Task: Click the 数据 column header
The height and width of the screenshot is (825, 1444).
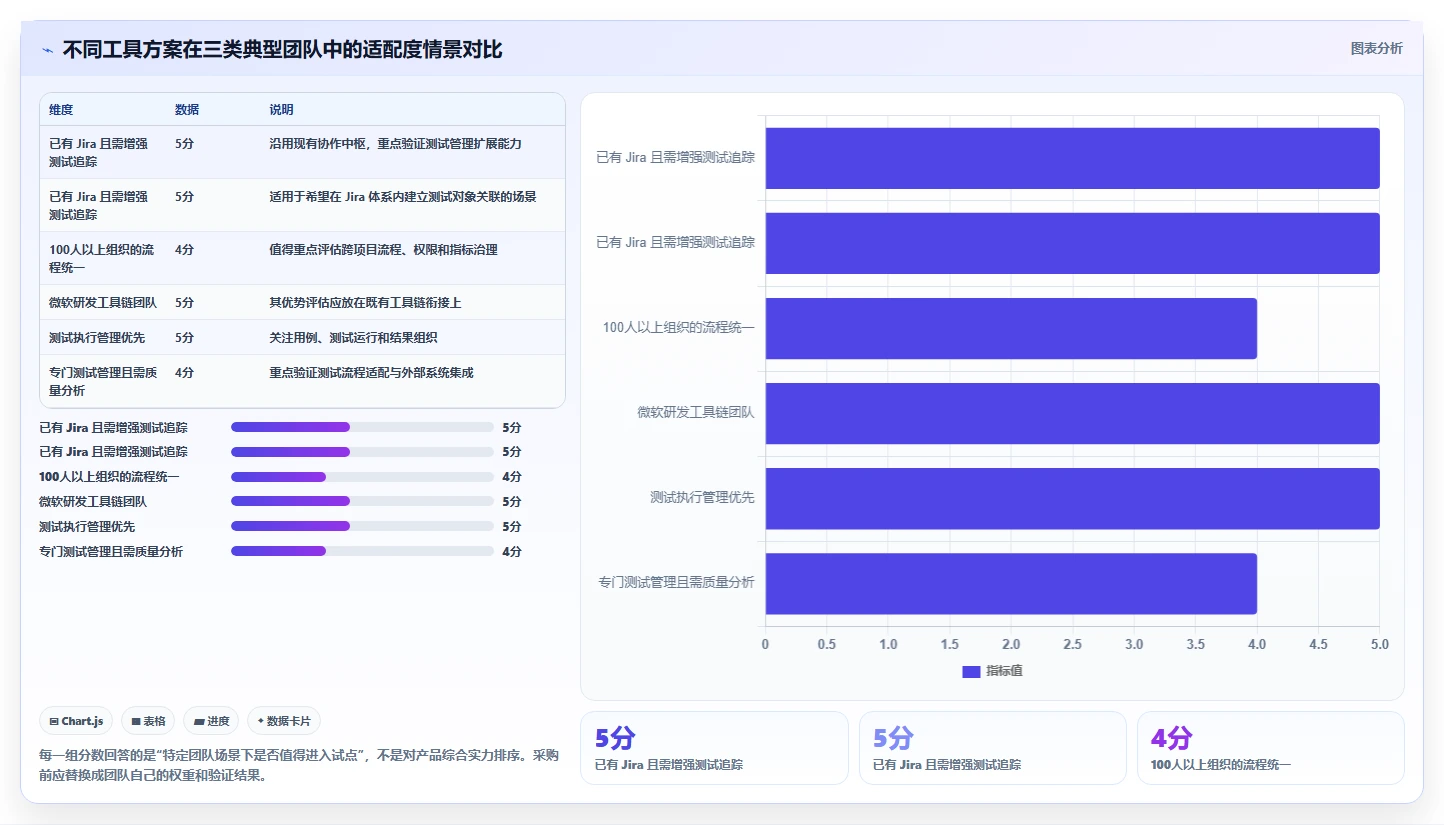Action: [187, 110]
